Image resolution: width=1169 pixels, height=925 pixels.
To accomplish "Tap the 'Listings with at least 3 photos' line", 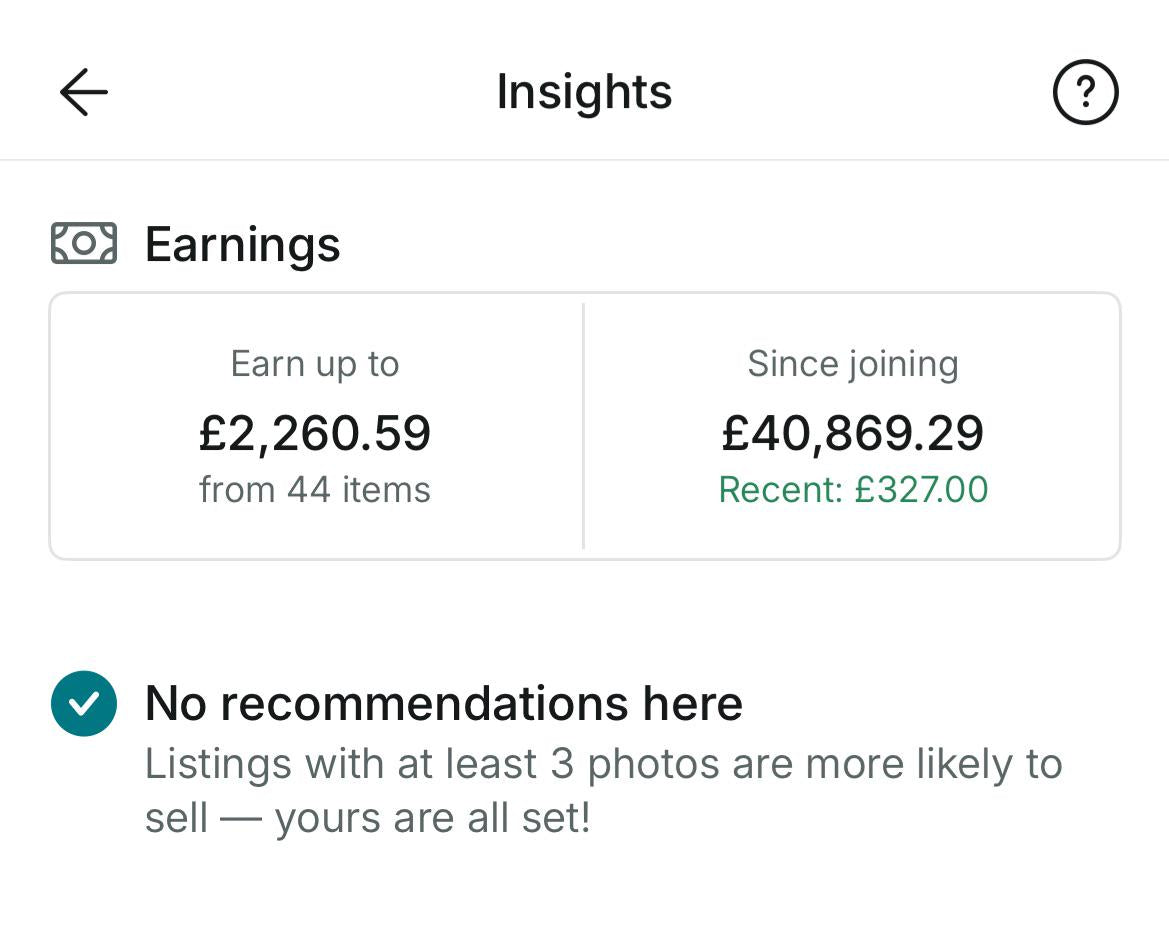I will tap(603, 765).
